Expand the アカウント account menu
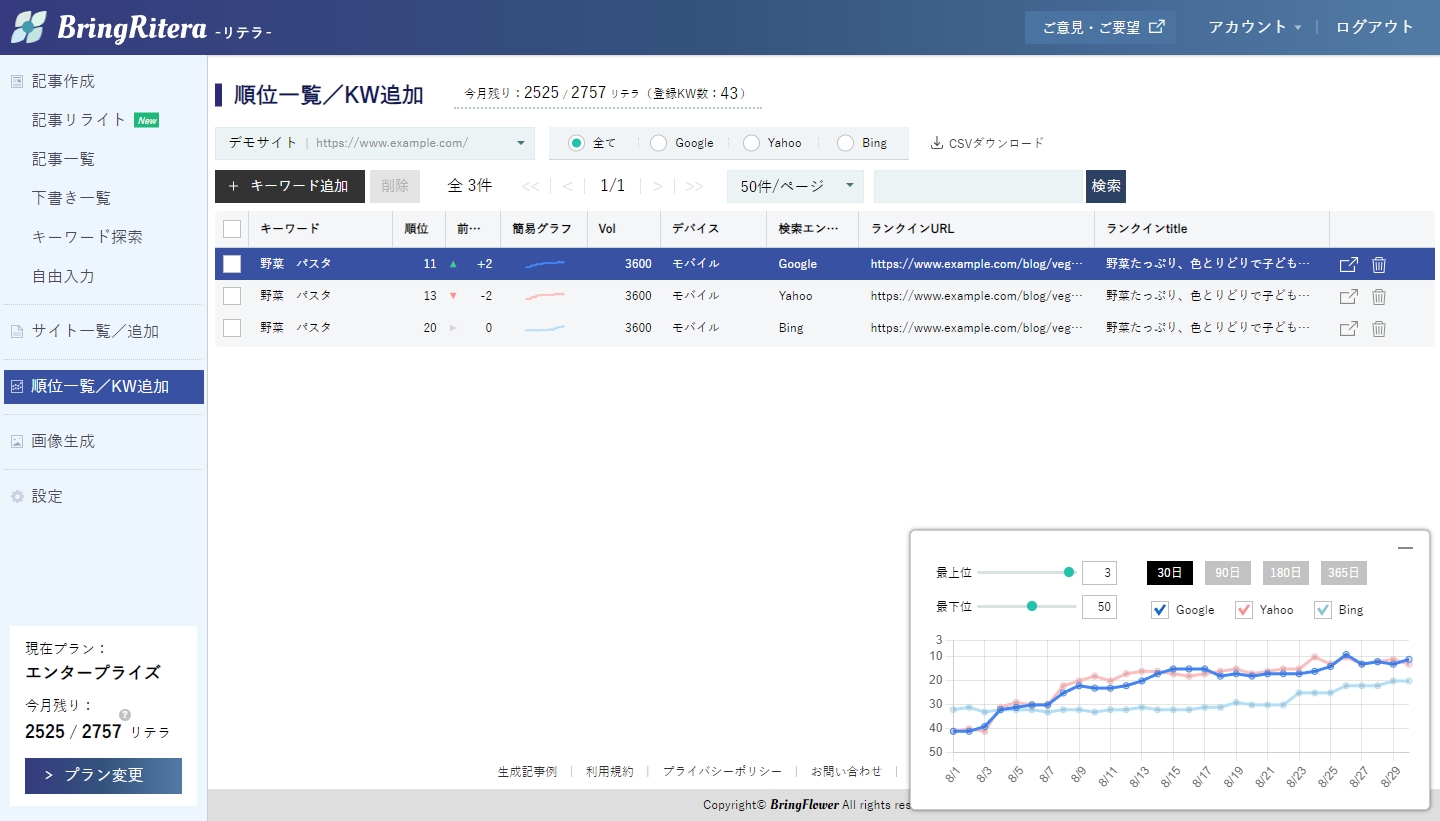Screen dimensions: 1440x821 click(1254, 28)
